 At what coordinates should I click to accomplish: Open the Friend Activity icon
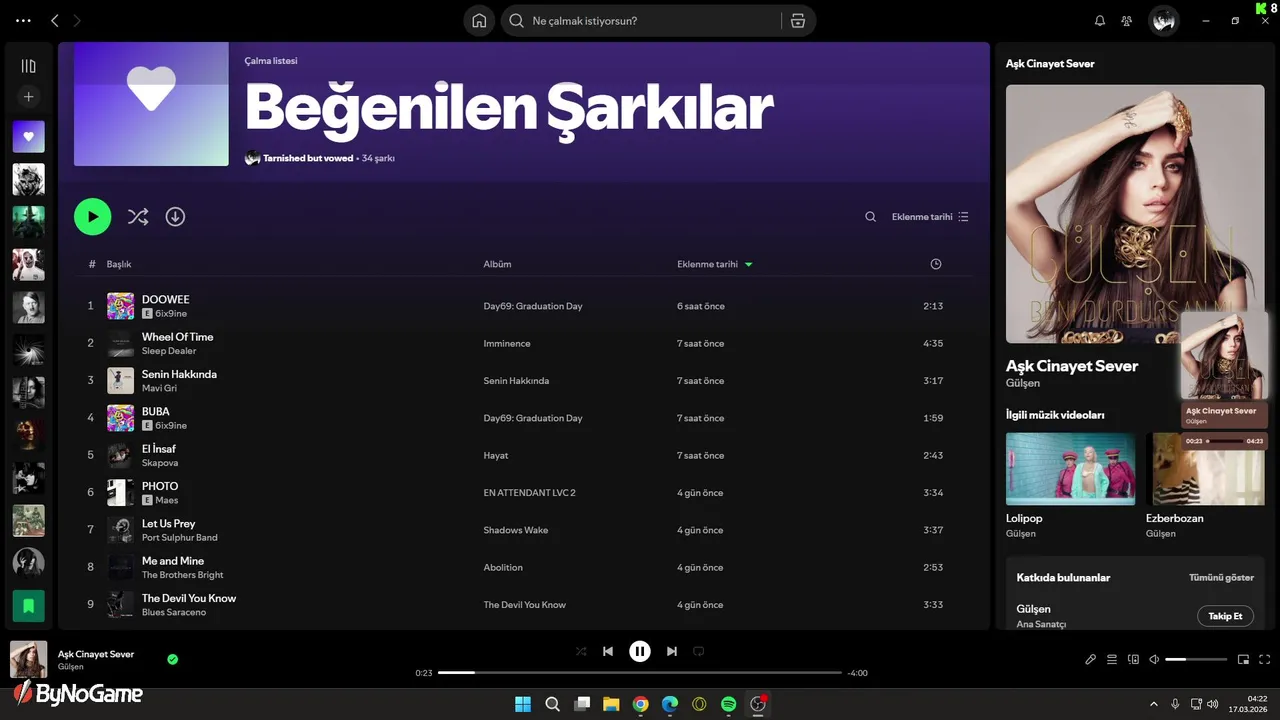1128,21
